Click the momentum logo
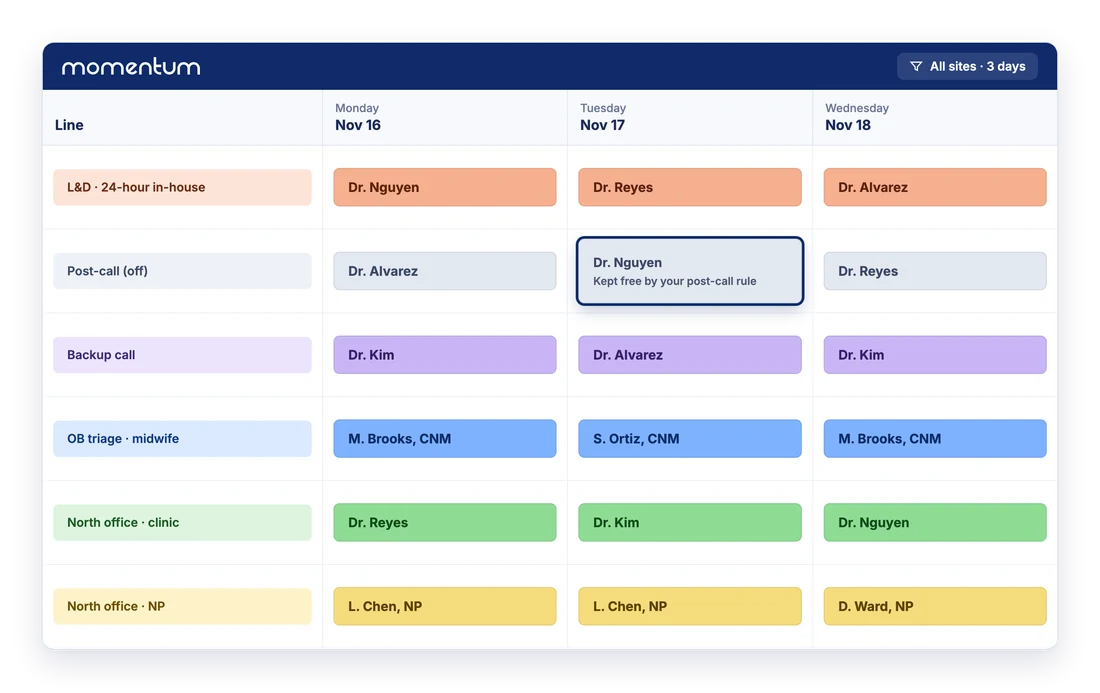This screenshot has width=1100, height=693. click(x=131, y=67)
